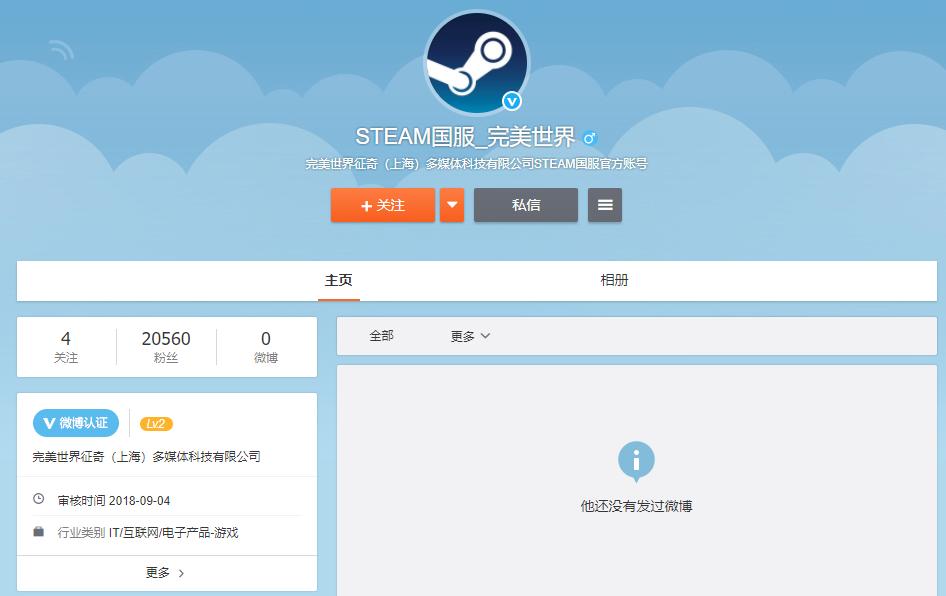Select the 全部 filter
This screenshot has width=946, height=596.
(x=381, y=336)
